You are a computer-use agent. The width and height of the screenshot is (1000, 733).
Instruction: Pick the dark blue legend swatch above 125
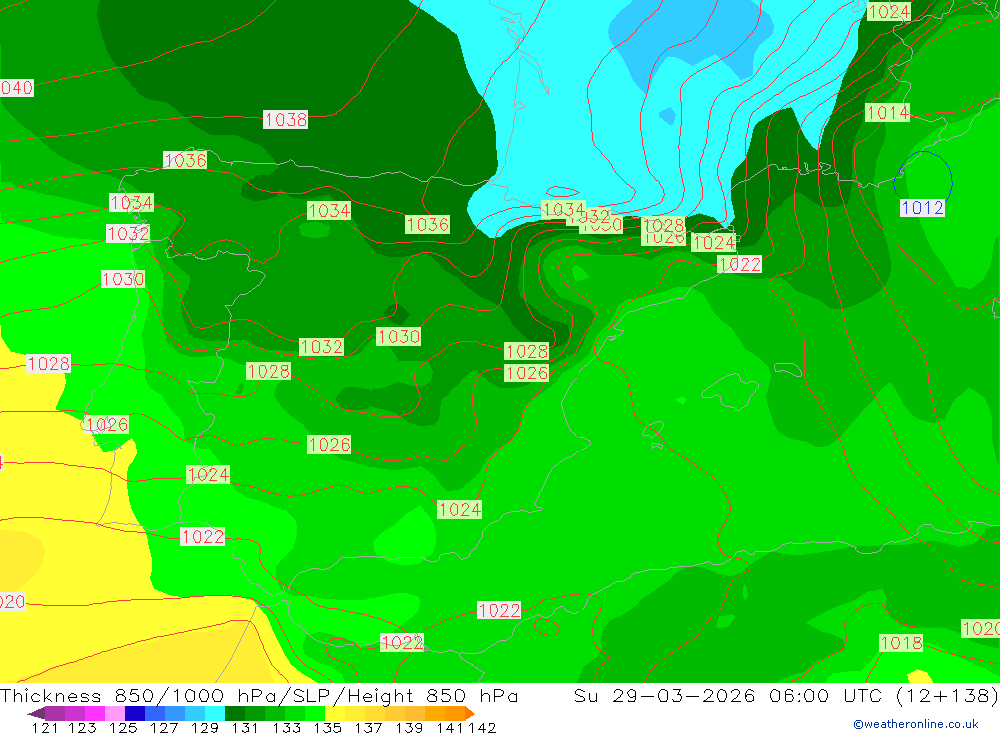click(x=133, y=713)
